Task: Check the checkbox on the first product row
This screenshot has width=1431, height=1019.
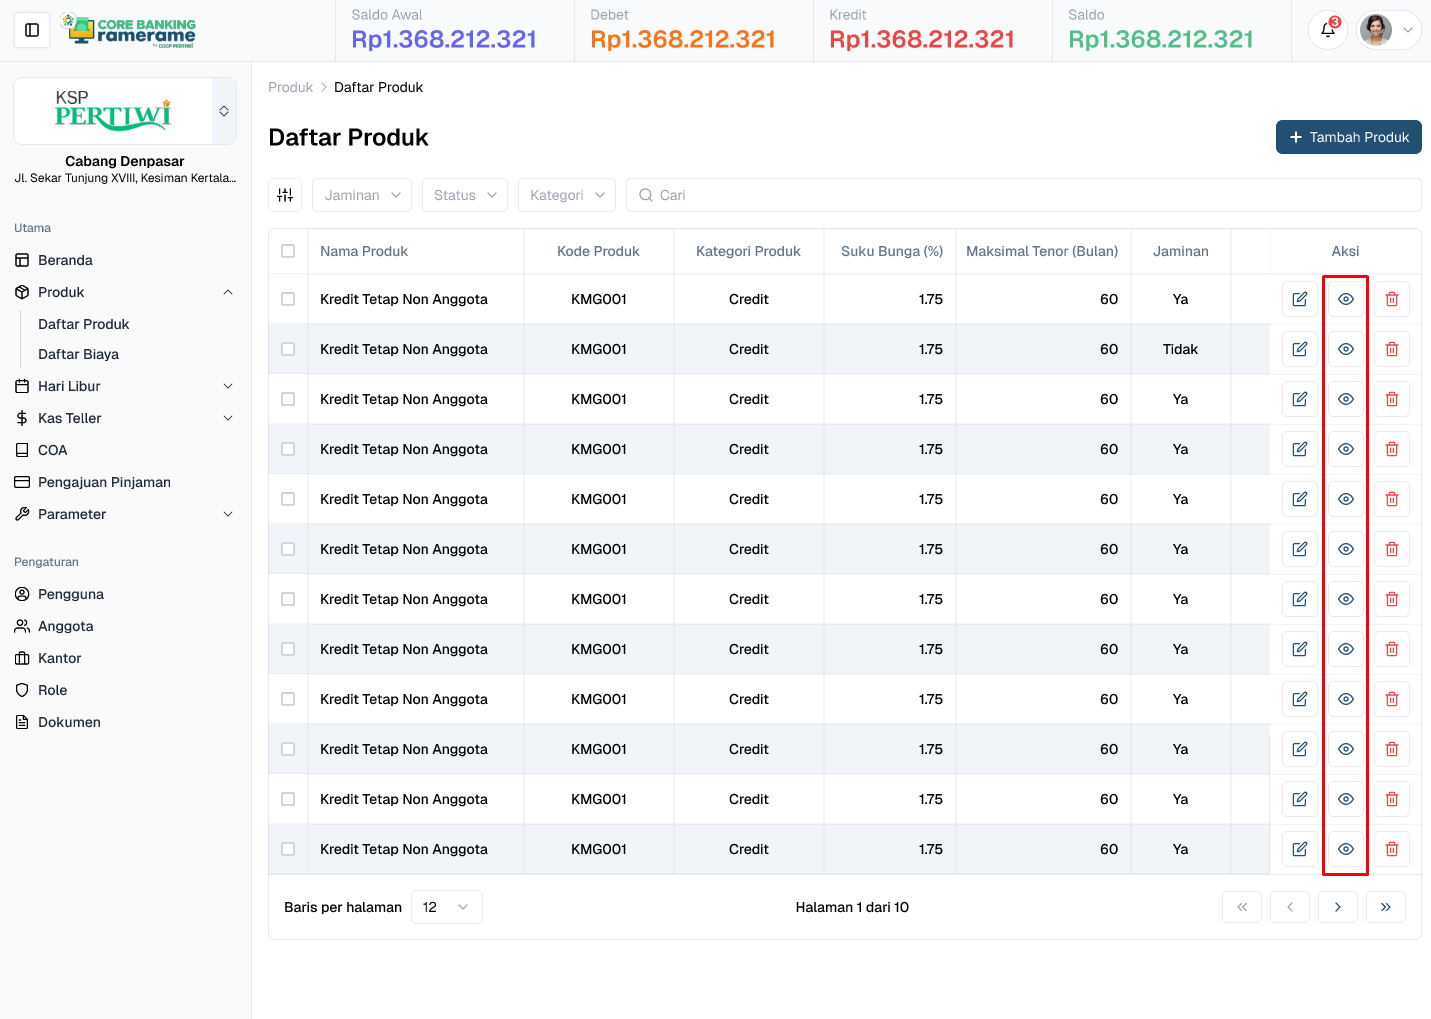Action: pyautogui.click(x=287, y=298)
